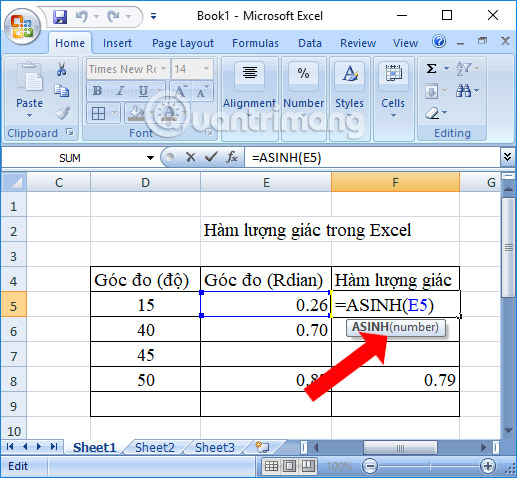The width and height of the screenshot is (517, 478).
Task: Click the horizontal scrollbar thumb
Action: (400, 448)
